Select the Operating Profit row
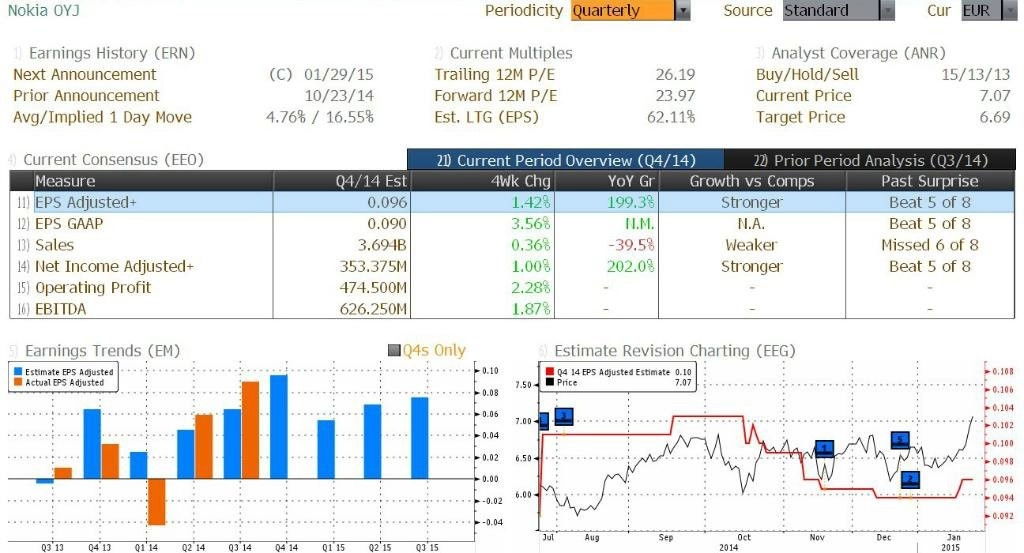 click(x=513, y=288)
